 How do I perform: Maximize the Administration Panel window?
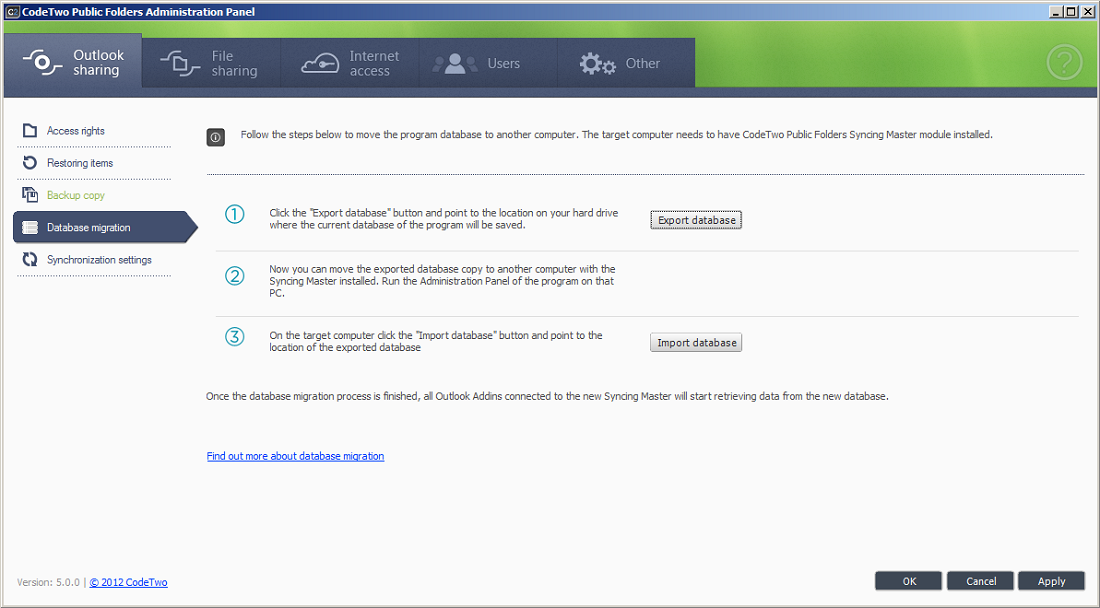click(x=1071, y=11)
